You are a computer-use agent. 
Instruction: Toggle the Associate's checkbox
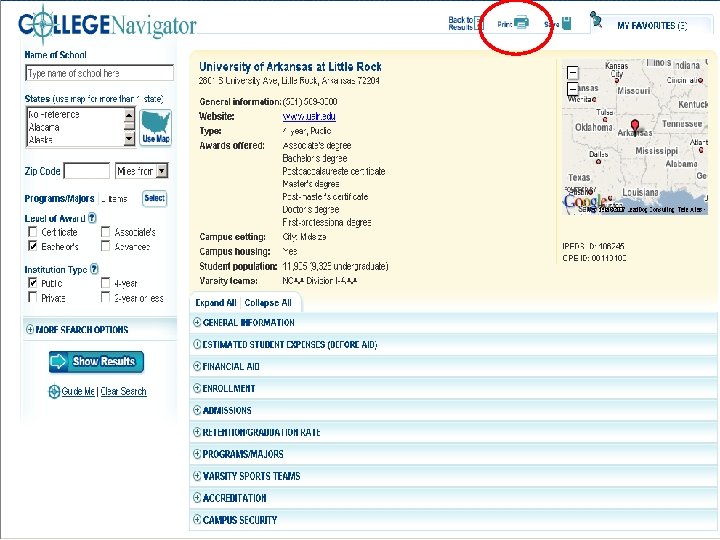point(105,231)
